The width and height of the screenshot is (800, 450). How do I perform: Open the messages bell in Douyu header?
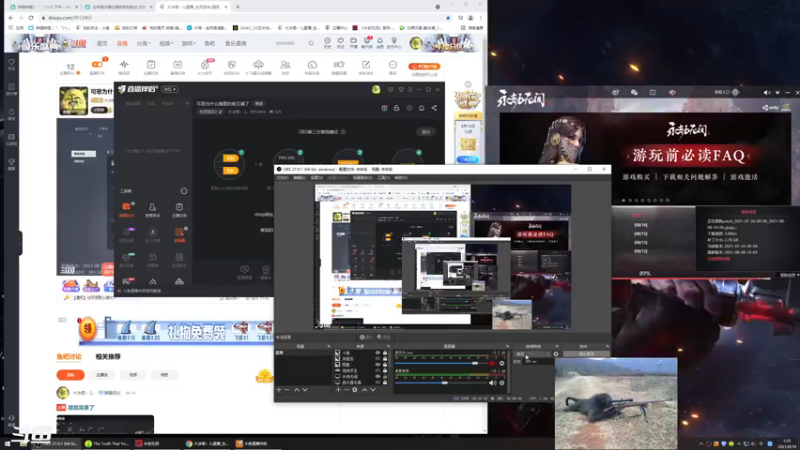(380, 42)
